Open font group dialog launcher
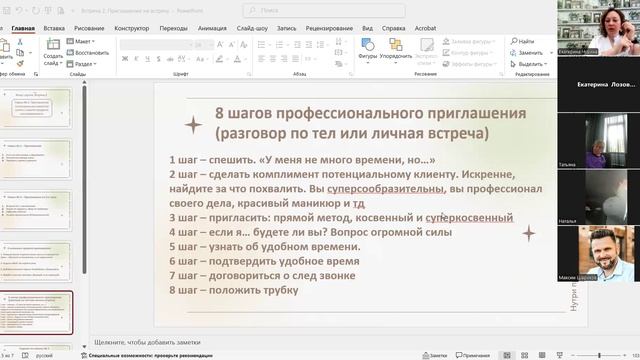Screen dimensions: 640x360 pyautogui.click(x=249, y=74)
